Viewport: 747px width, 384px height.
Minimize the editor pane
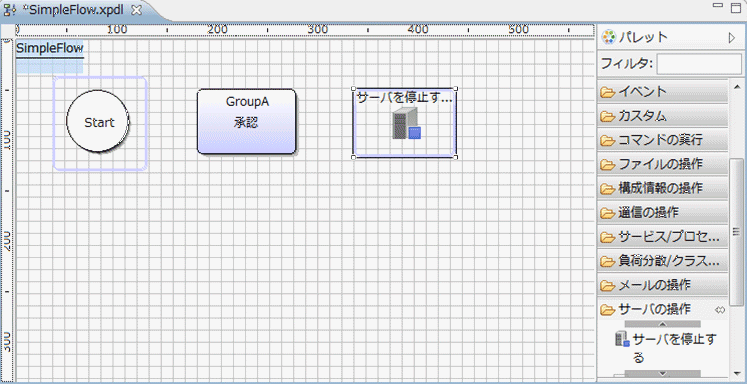[718, 5]
